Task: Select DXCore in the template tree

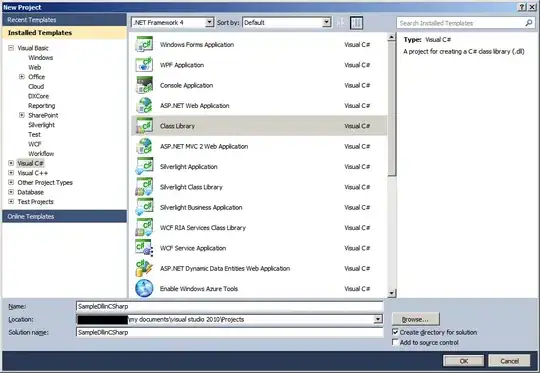Action: pos(39,96)
